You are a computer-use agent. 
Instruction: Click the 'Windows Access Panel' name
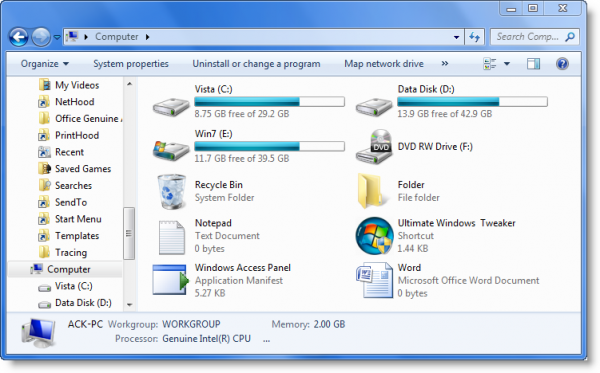243,268
